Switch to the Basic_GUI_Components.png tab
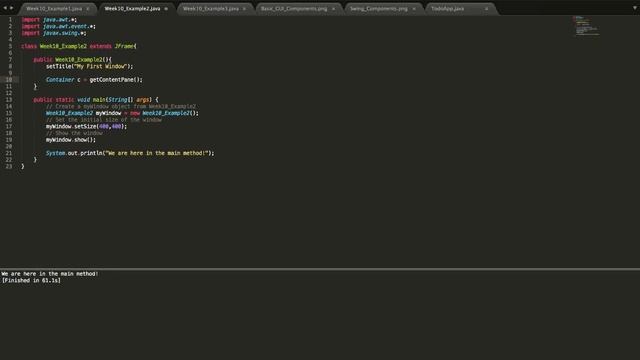Image resolution: width=640 pixels, height=360 pixels. pyautogui.click(x=294, y=9)
